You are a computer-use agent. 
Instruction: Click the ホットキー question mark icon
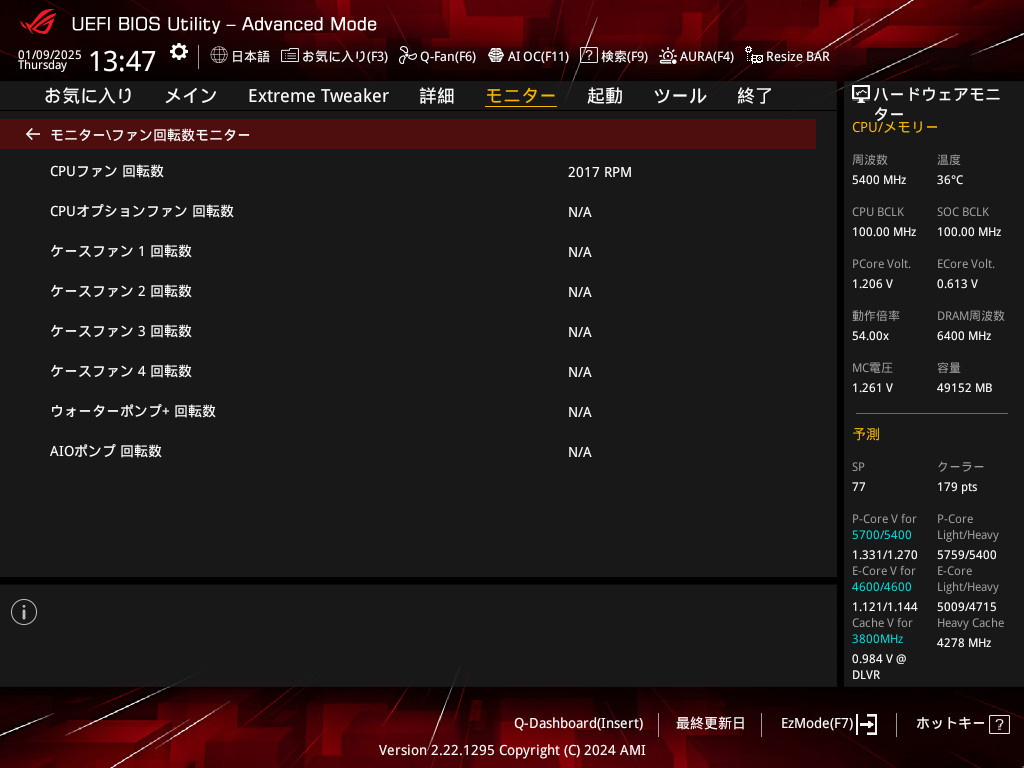pyautogui.click(x=998, y=725)
